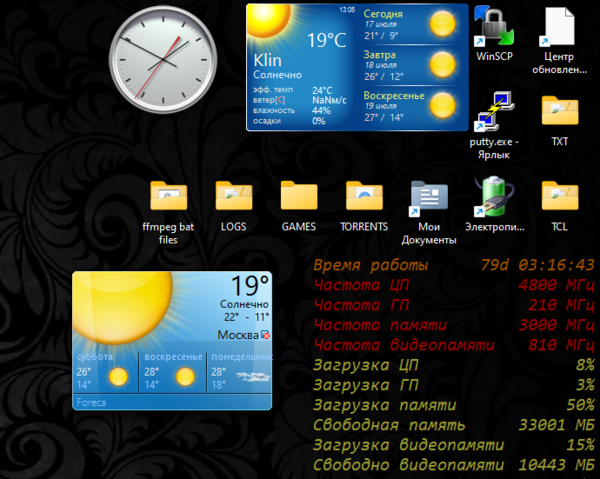Open Мои Документы shortcut
This screenshot has height=479, width=600.
coord(429,212)
